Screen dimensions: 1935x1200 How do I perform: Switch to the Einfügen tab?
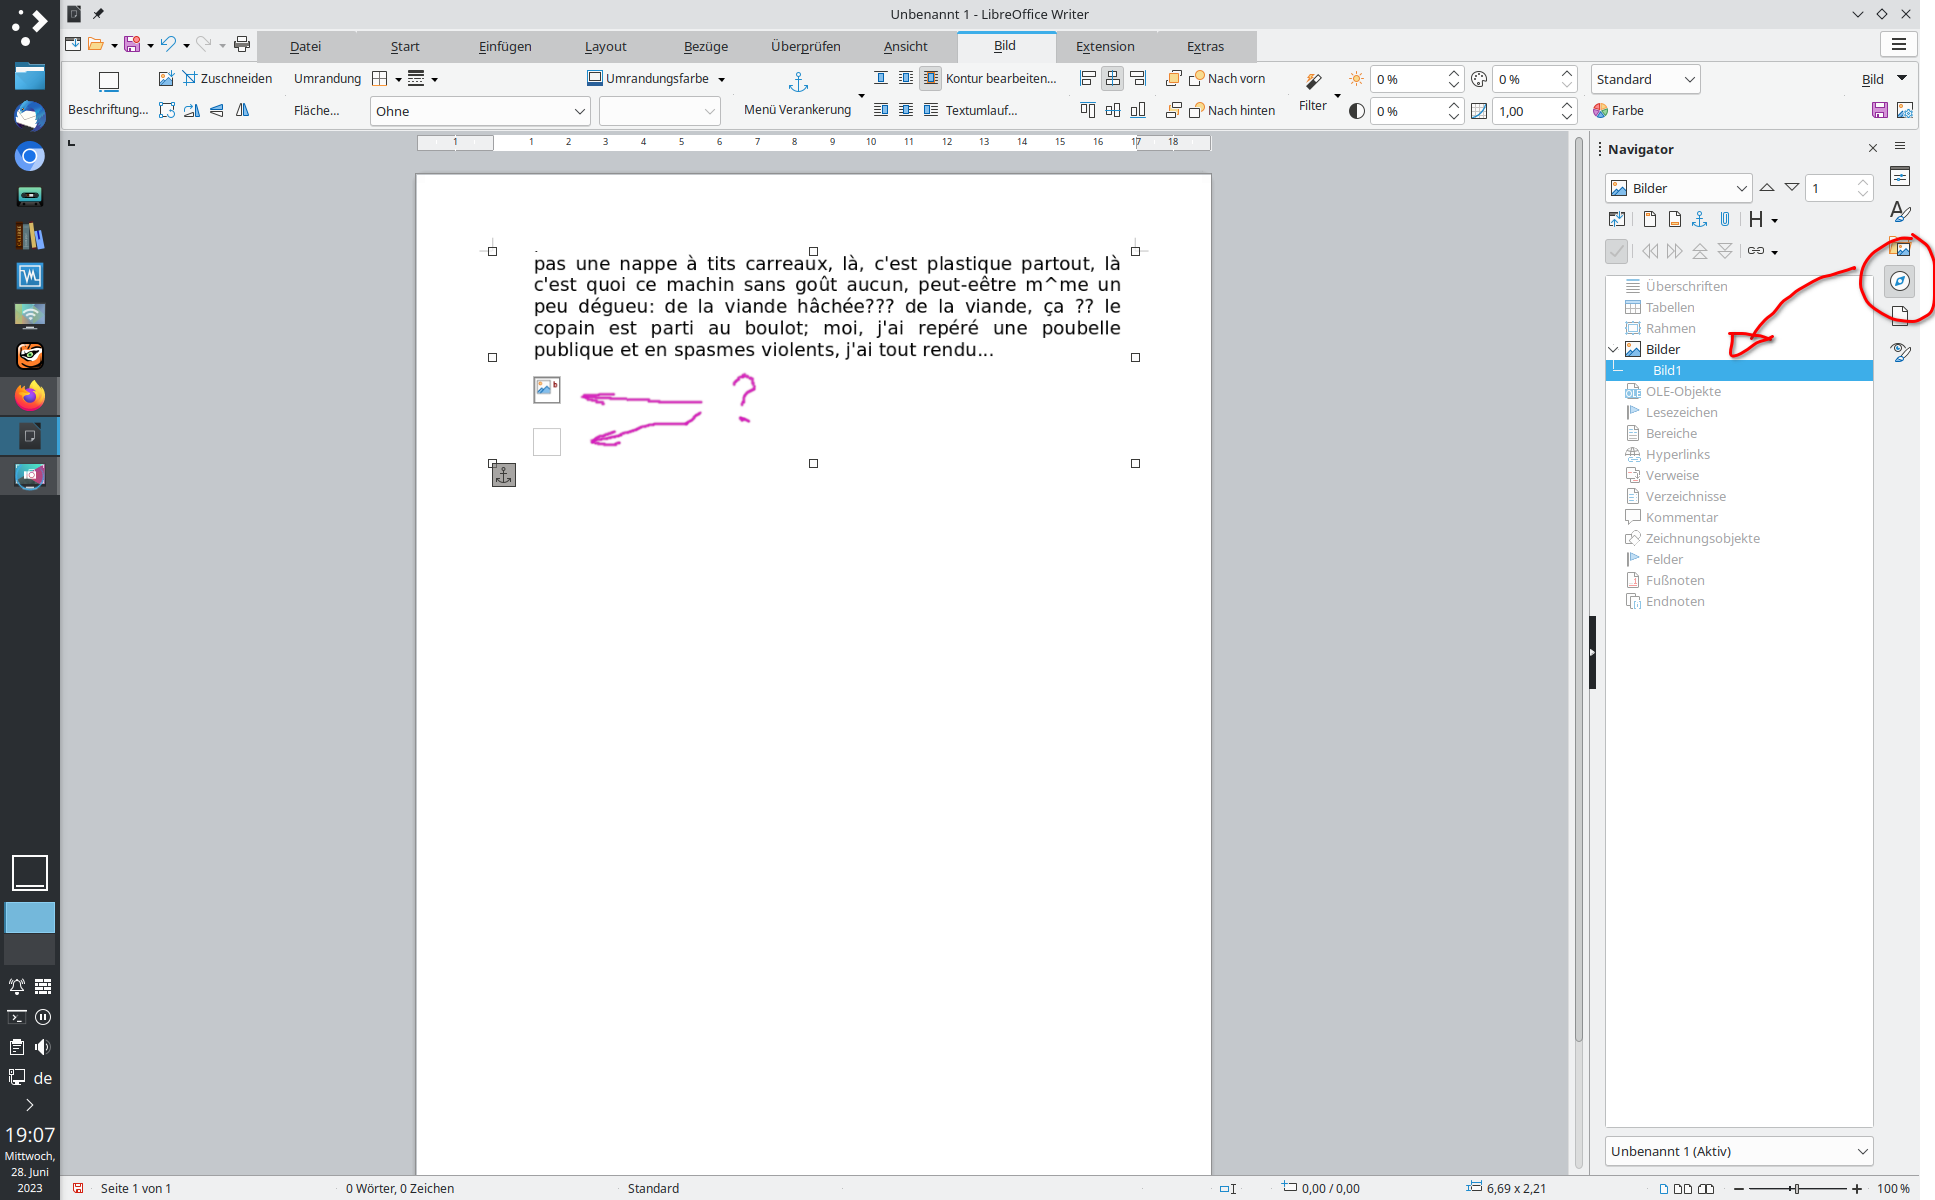pos(504,46)
